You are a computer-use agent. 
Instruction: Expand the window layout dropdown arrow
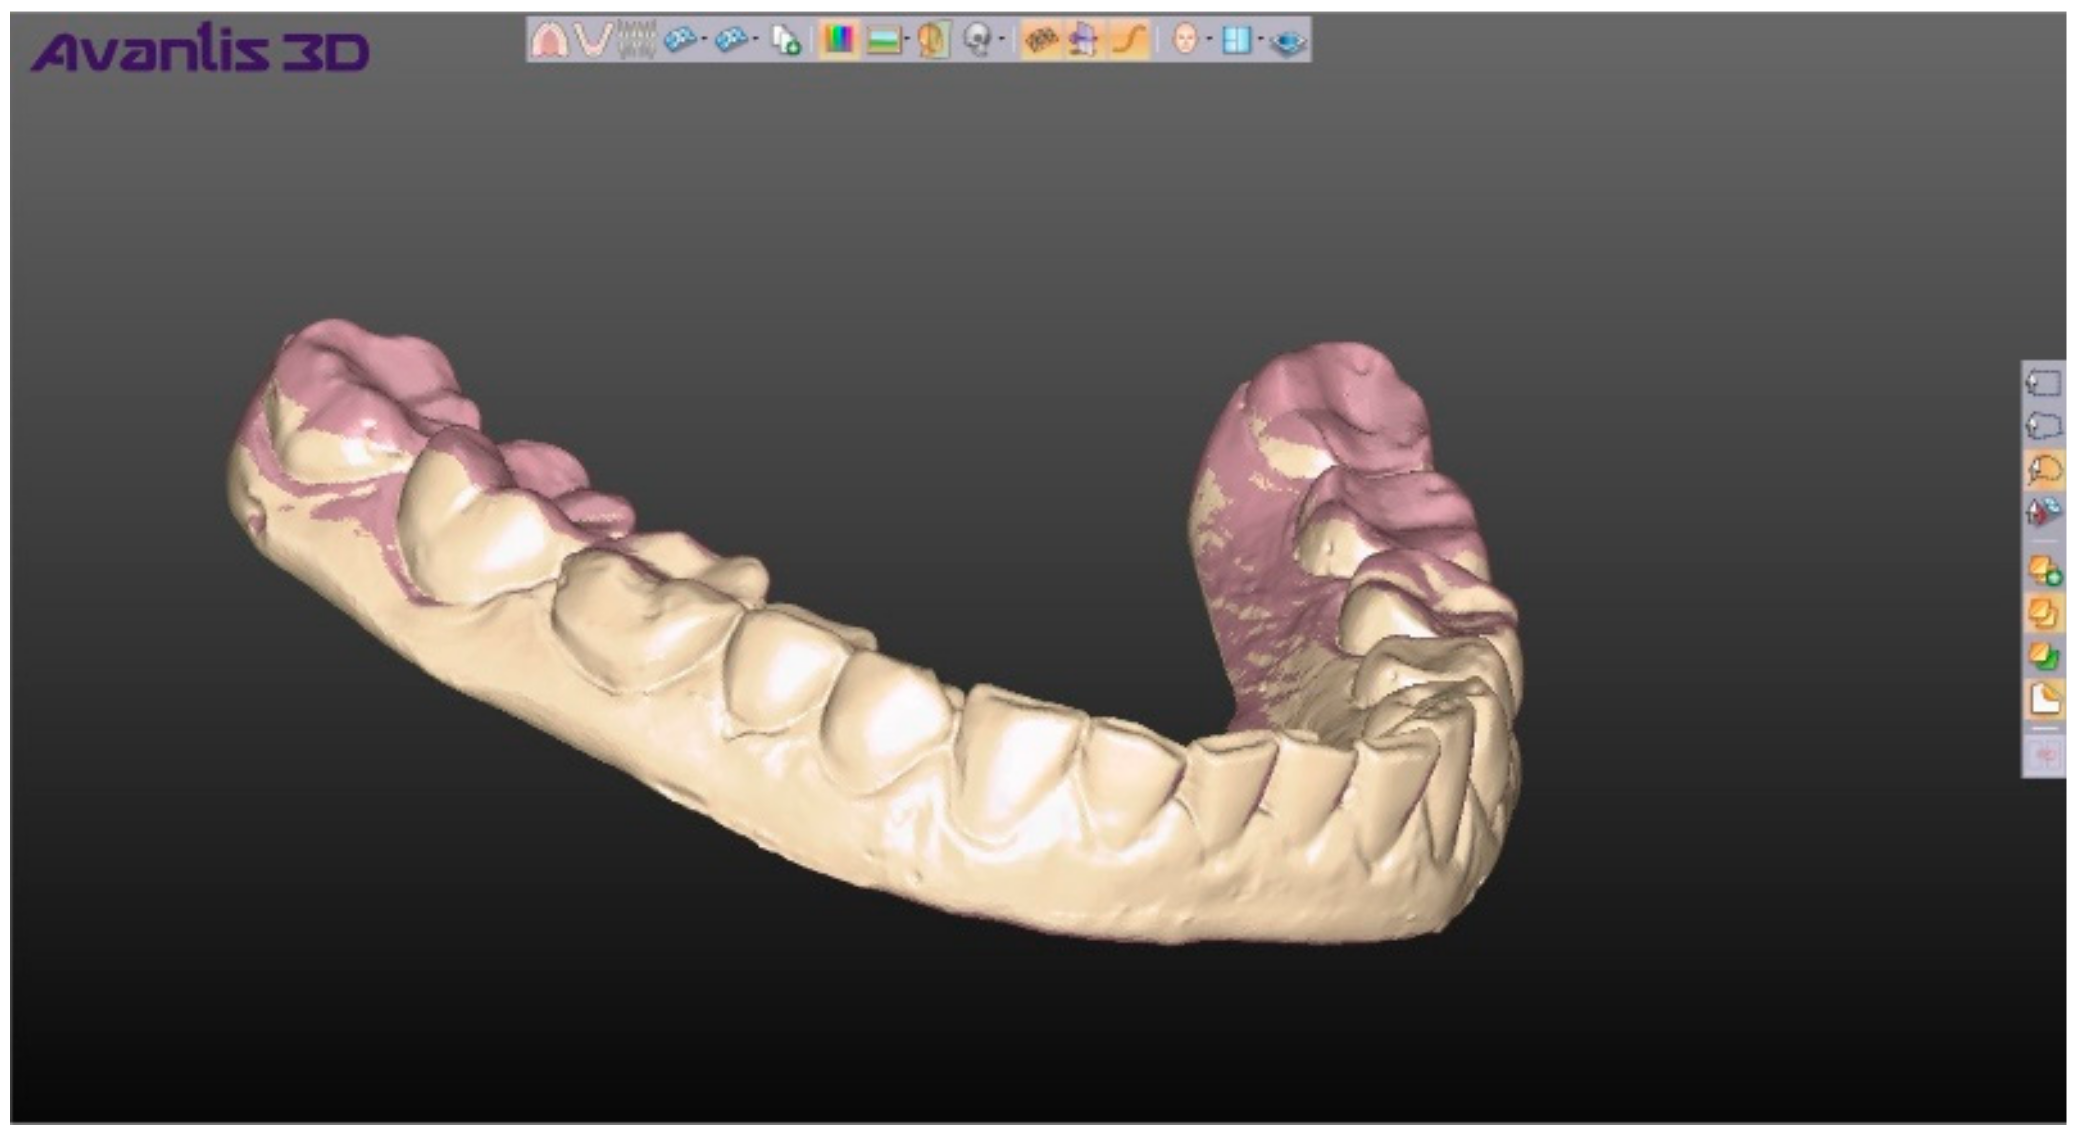pos(1260,40)
